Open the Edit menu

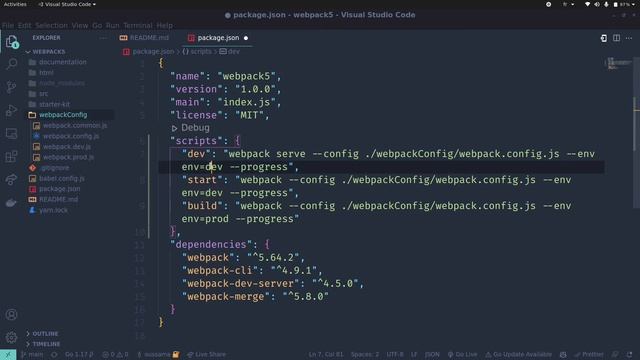[x=24, y=25]
